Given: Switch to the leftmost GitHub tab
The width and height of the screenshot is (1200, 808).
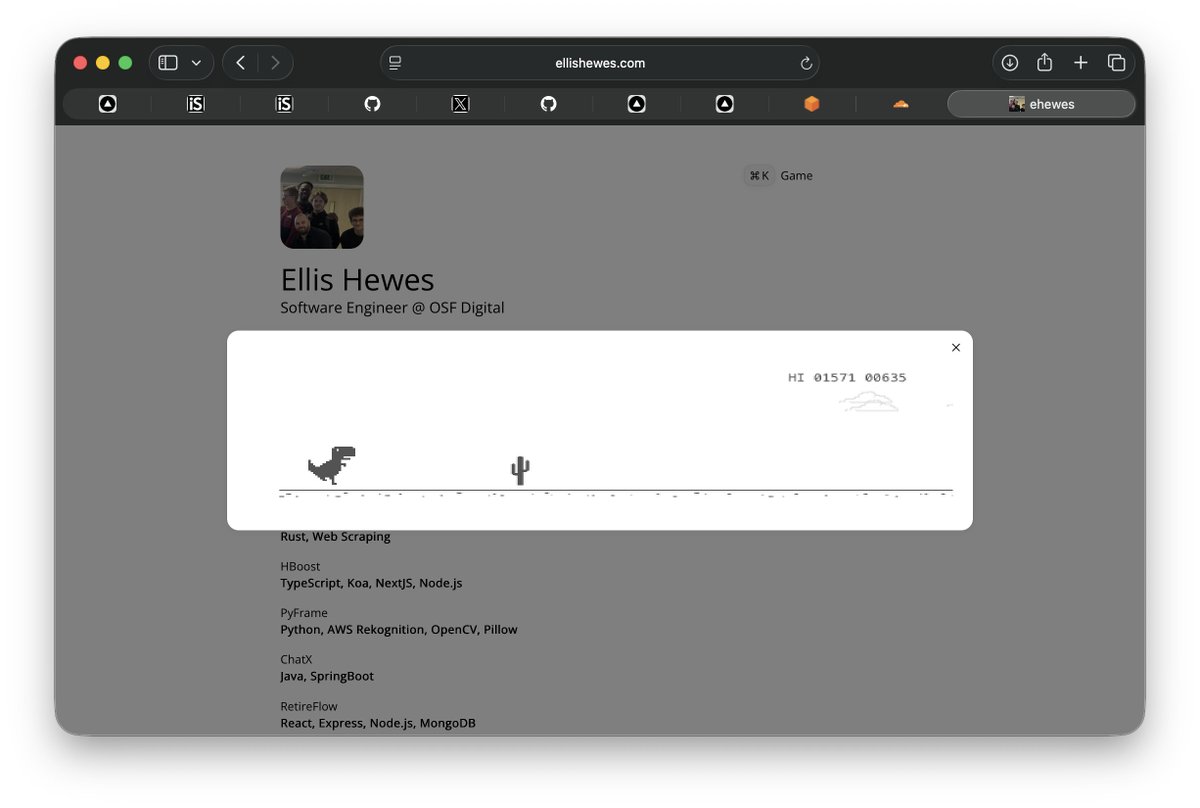Looking at the screenshot, I should pos(372,104).
